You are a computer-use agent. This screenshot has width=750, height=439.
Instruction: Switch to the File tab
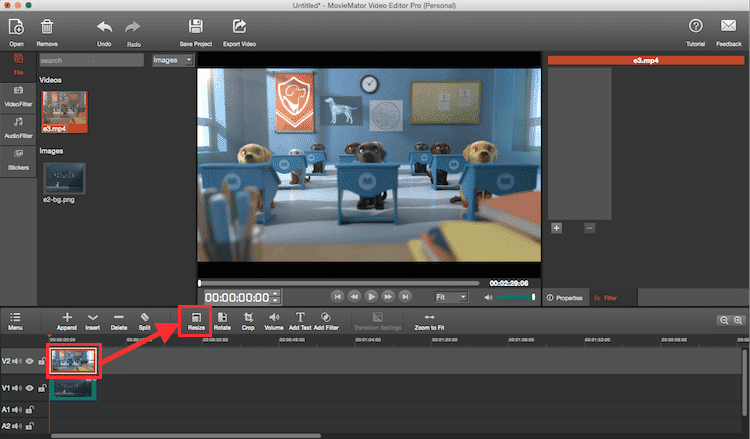18,65
